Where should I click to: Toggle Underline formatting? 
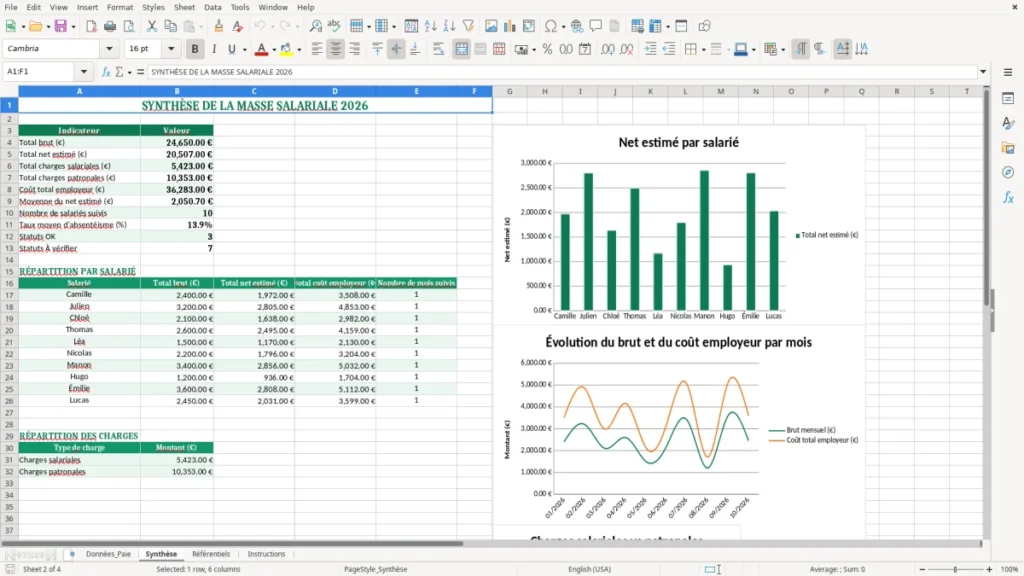231,49
